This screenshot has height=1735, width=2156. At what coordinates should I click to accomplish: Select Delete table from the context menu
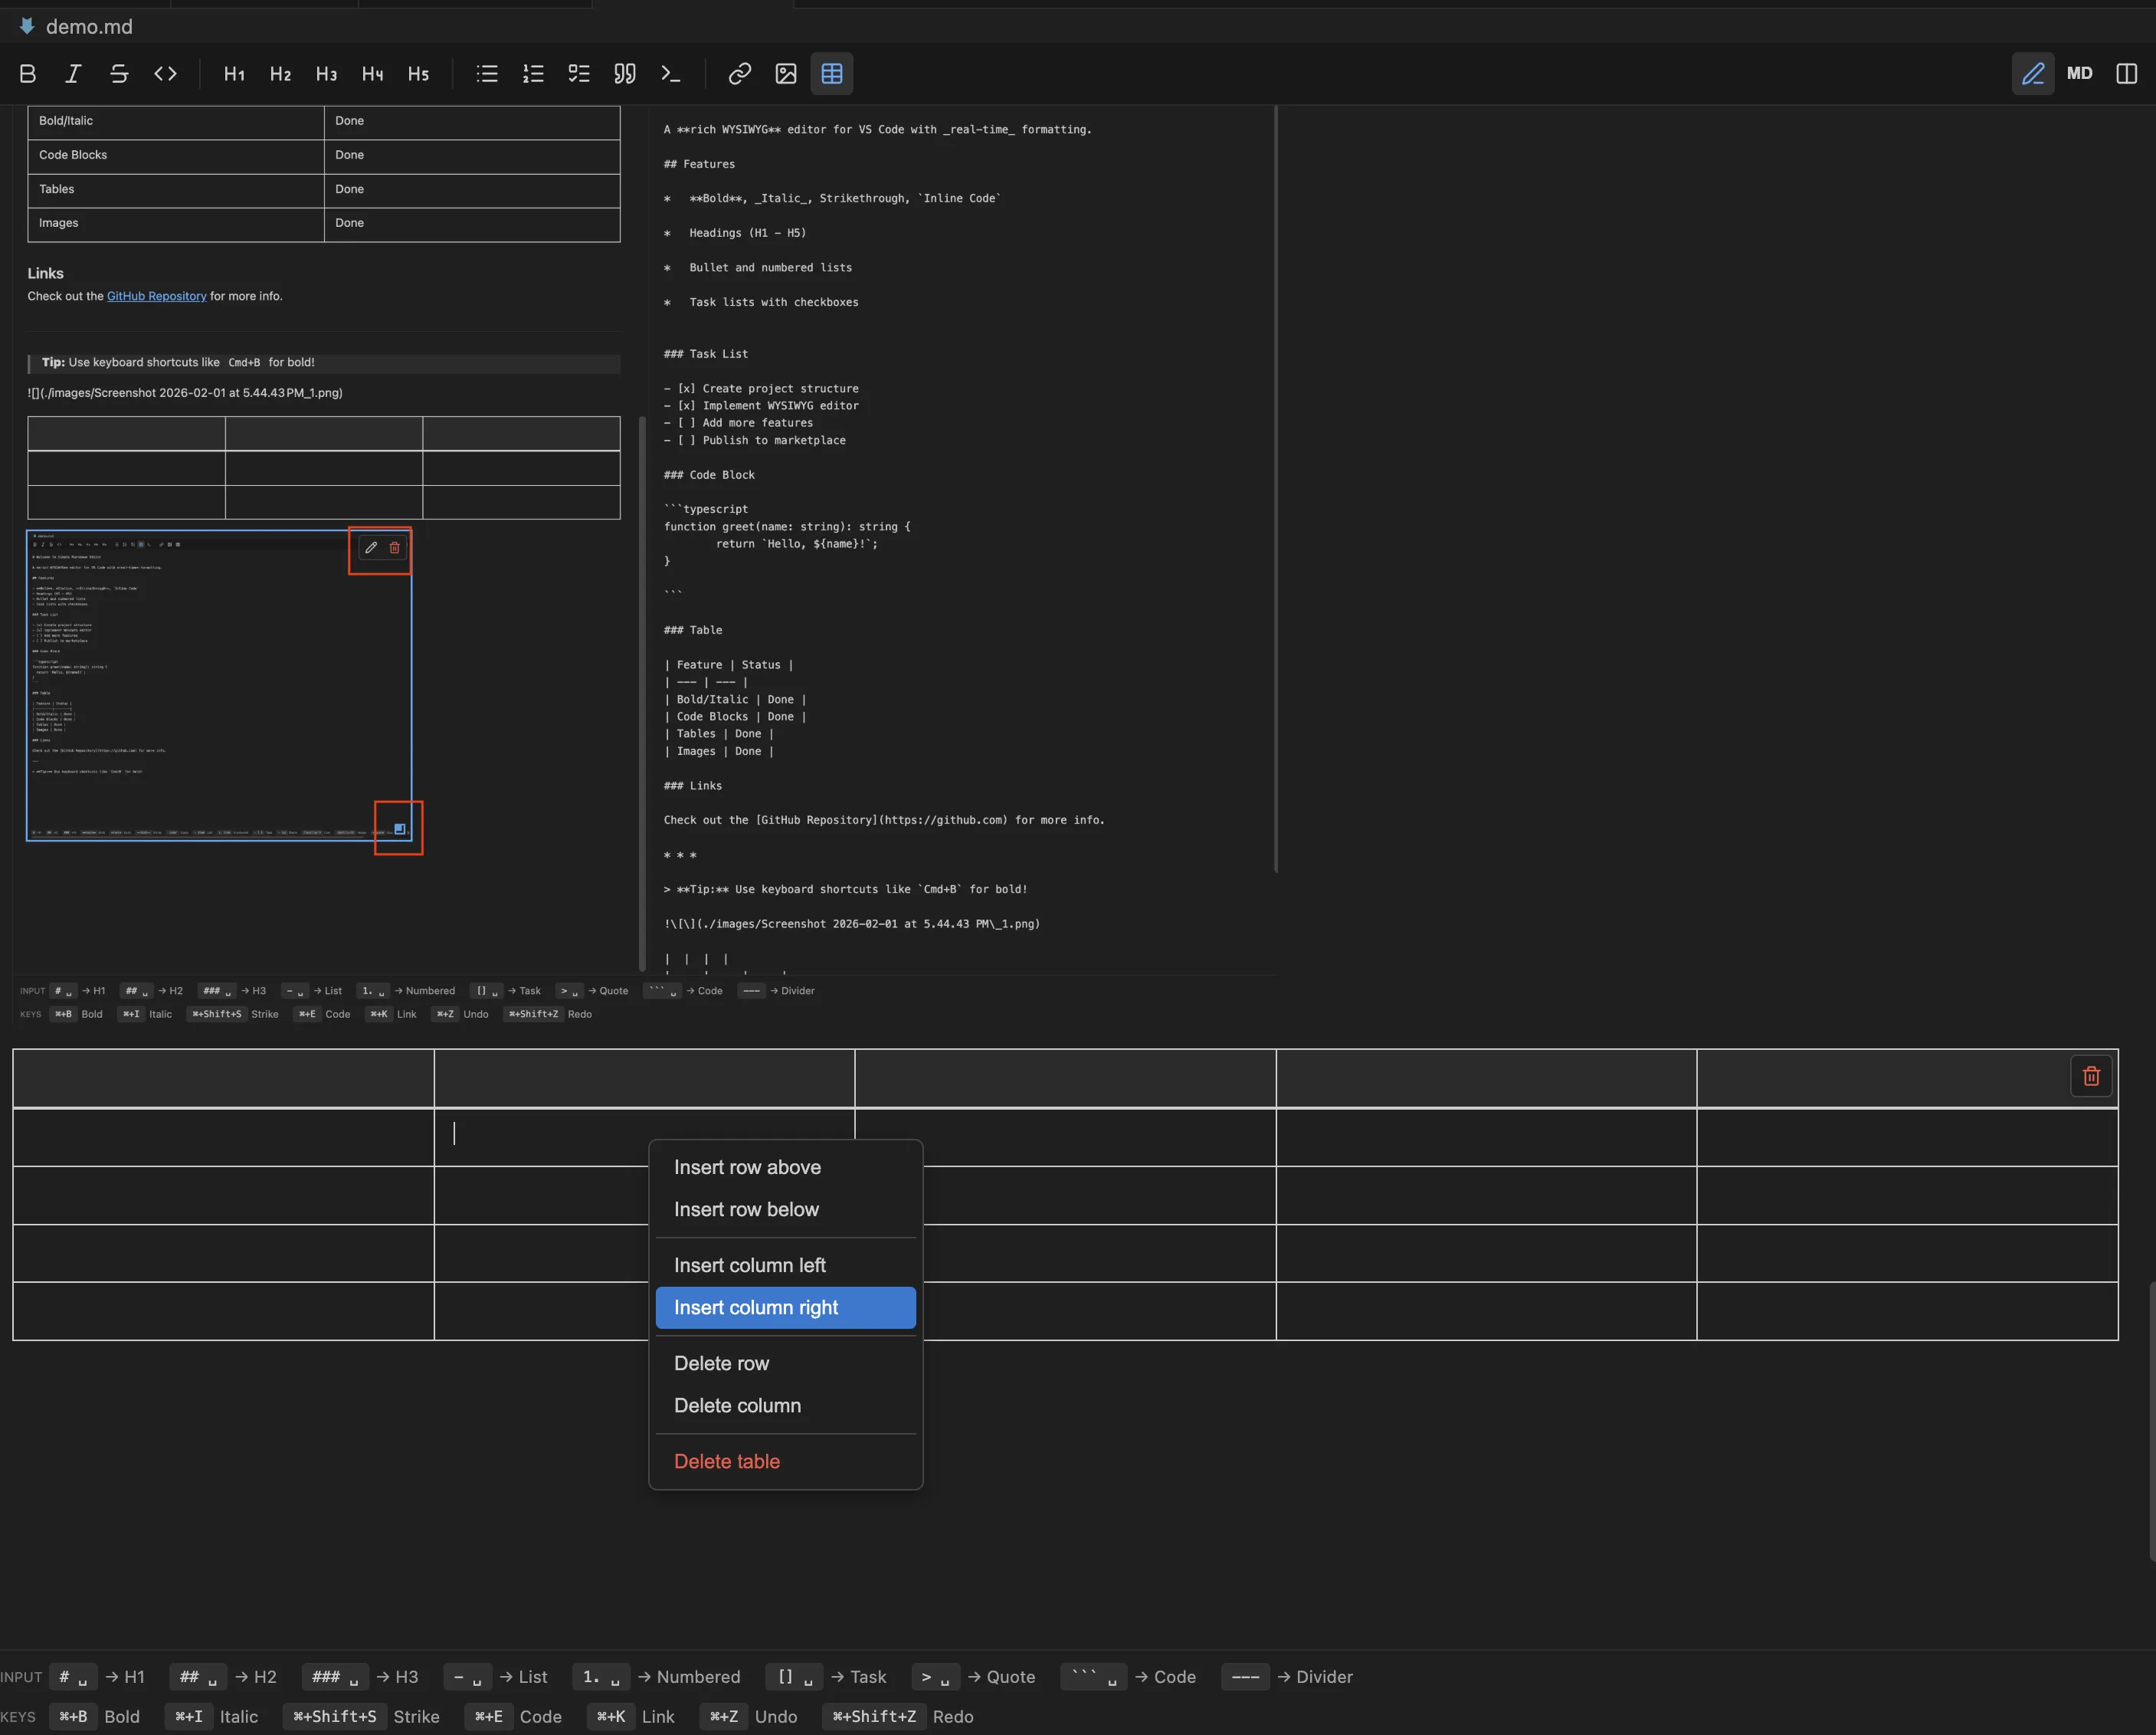[727, 1461]
